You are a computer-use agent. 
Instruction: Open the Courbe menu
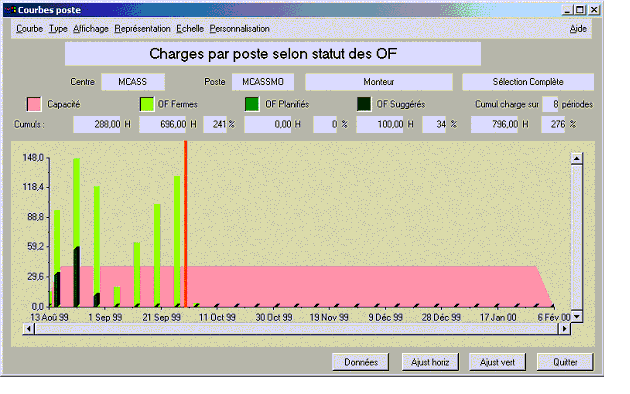point(29,29)
